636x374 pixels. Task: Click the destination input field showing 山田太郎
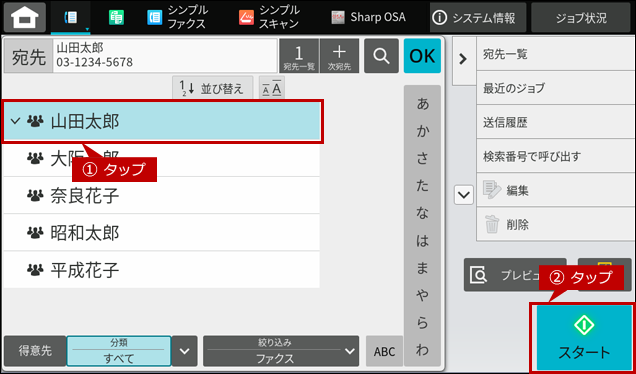pos(165,56)
